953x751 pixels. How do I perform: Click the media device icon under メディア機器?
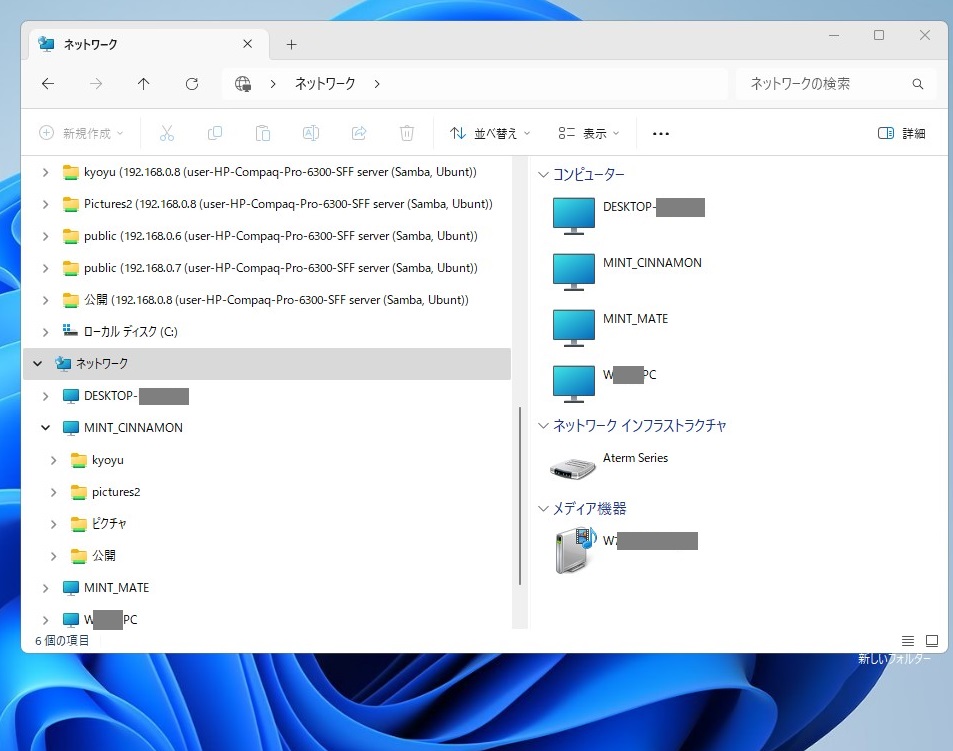574,549
